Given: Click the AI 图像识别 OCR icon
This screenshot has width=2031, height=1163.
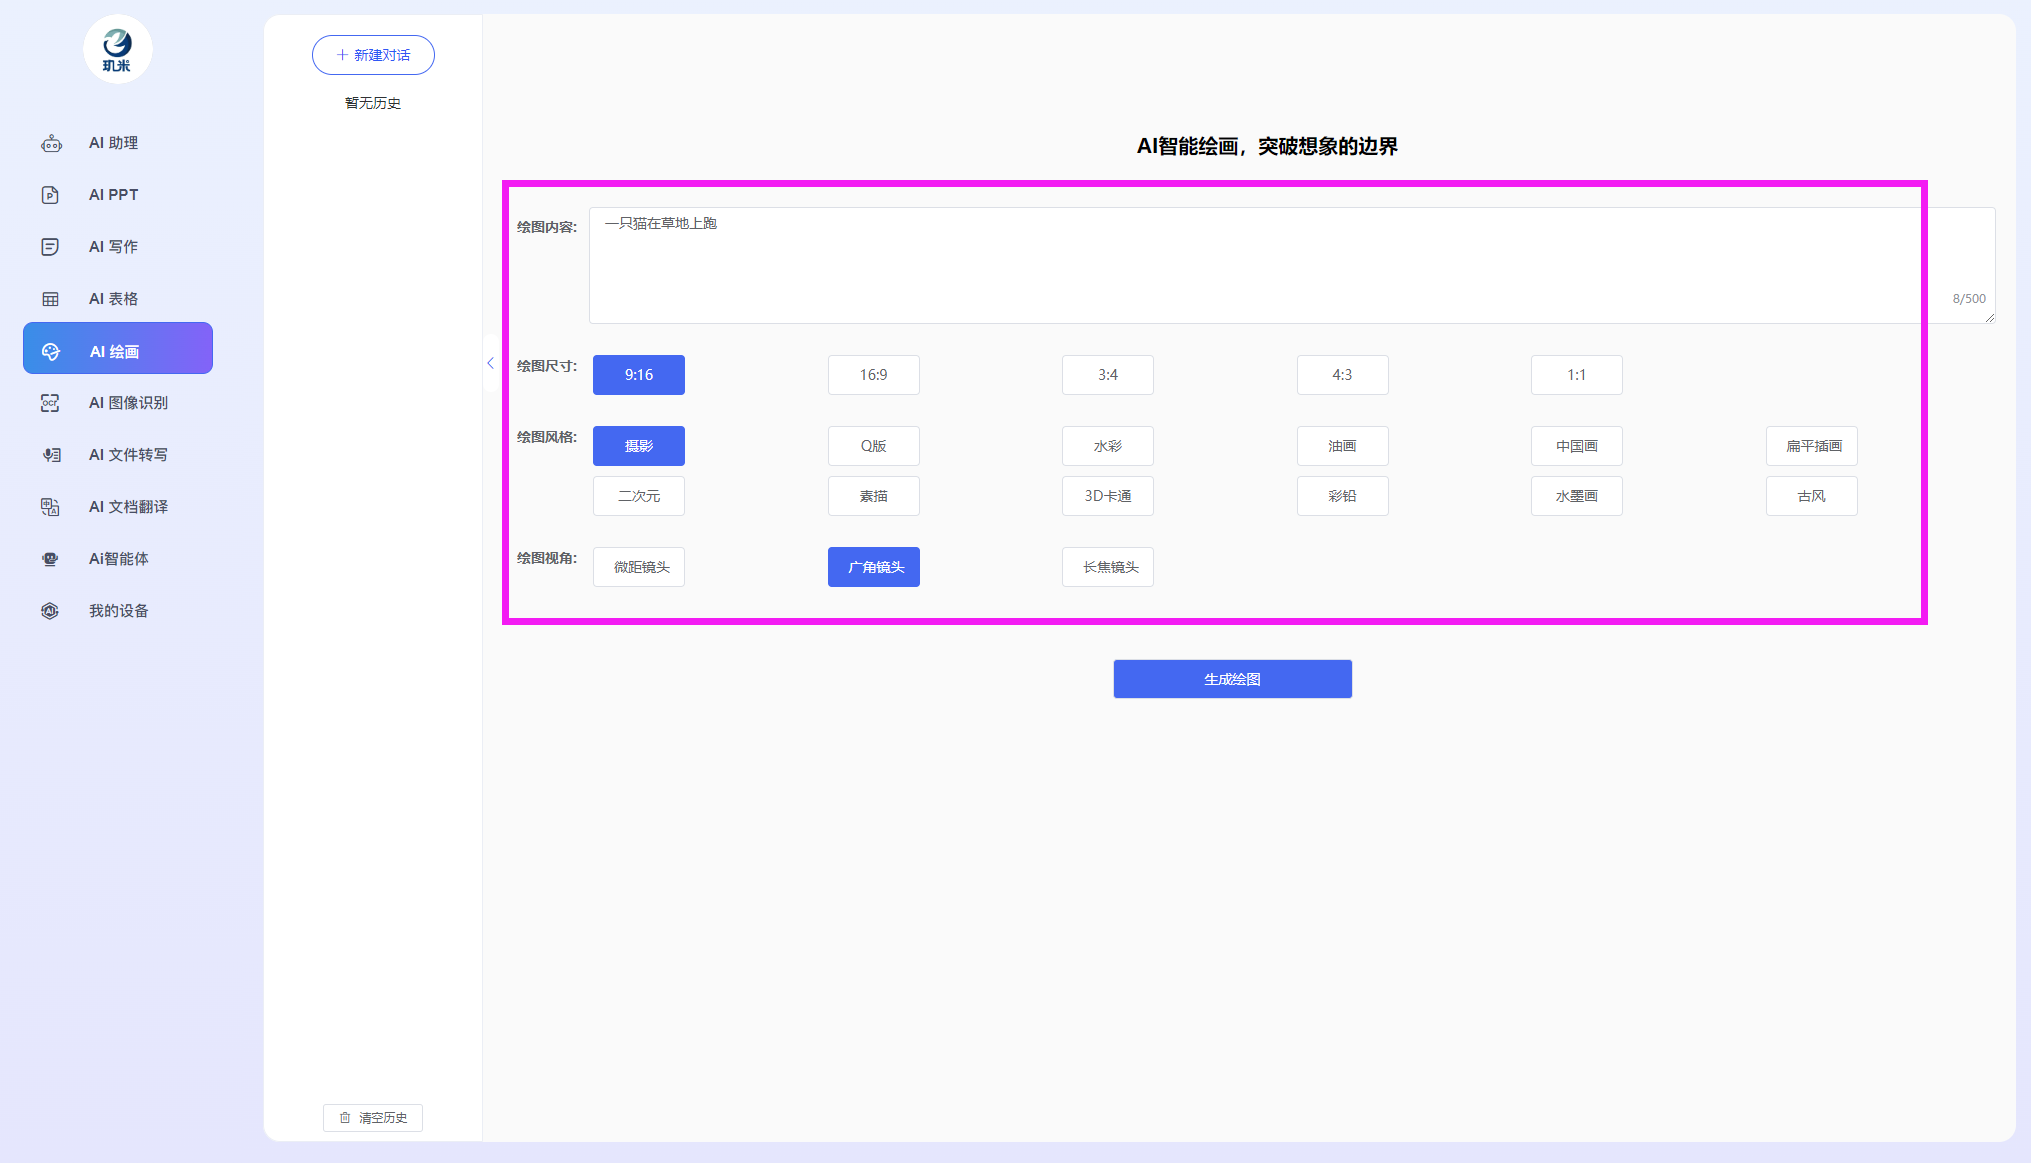Looking at the screenshot, I should [x=50, y=403].
